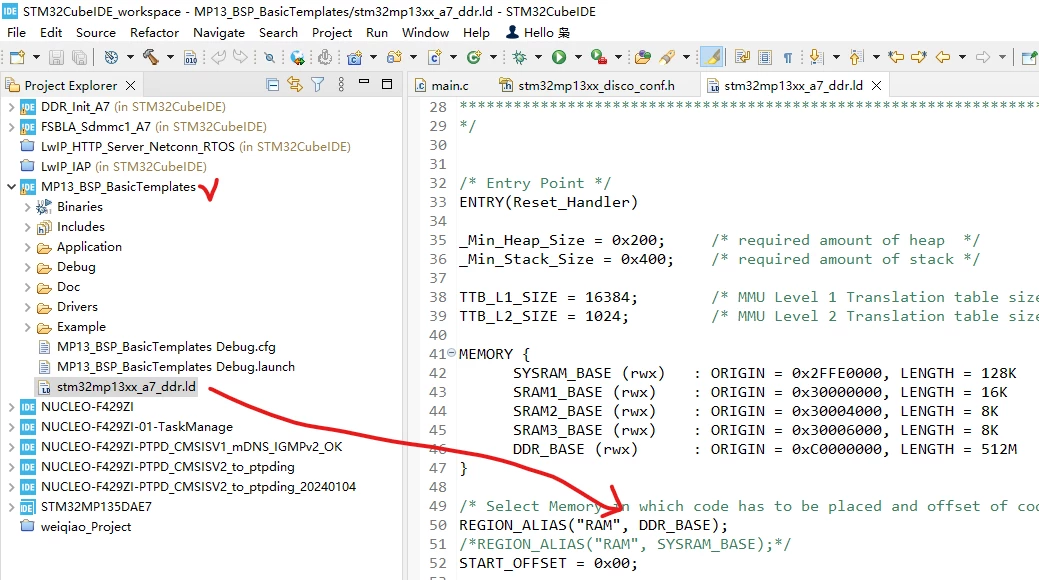Toggle the highlighter mark occurrences icon
The height and width of the screenshot is (580, 1039).
coord(712,58)
